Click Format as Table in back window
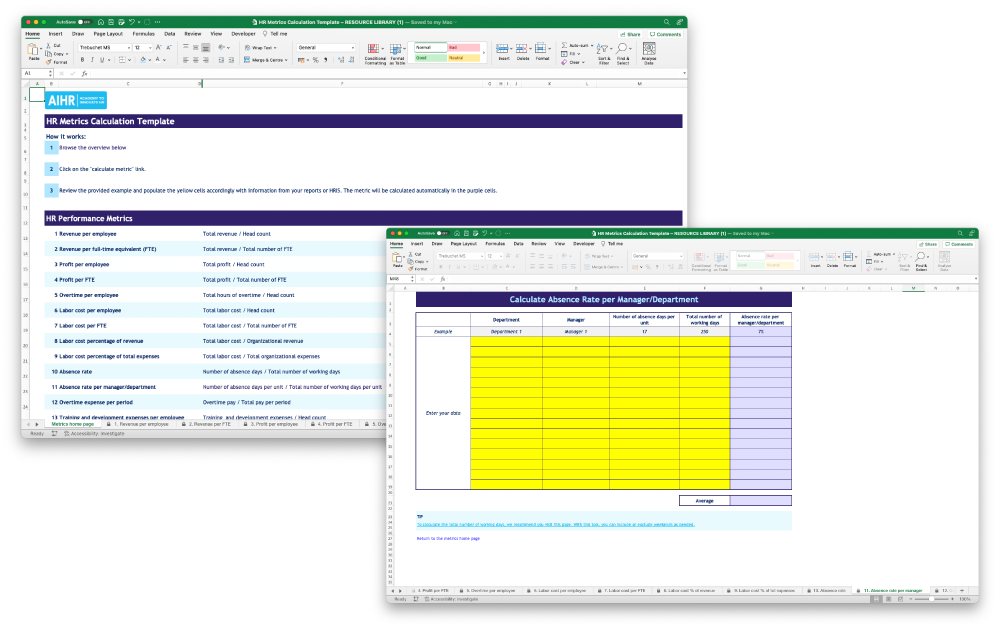 (397, 53)
